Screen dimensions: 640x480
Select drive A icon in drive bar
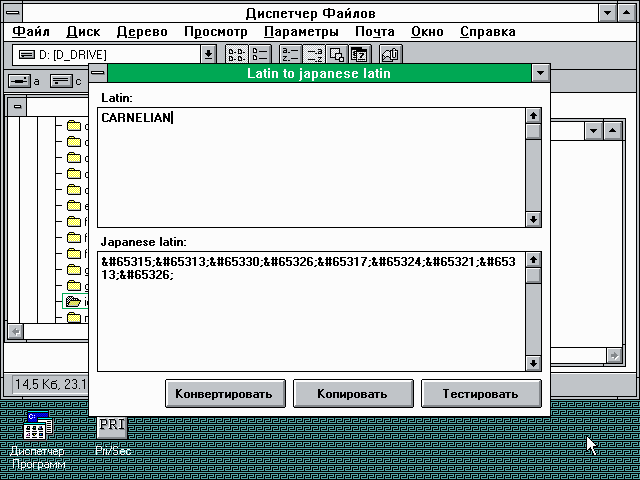click(x=21, y=80)
